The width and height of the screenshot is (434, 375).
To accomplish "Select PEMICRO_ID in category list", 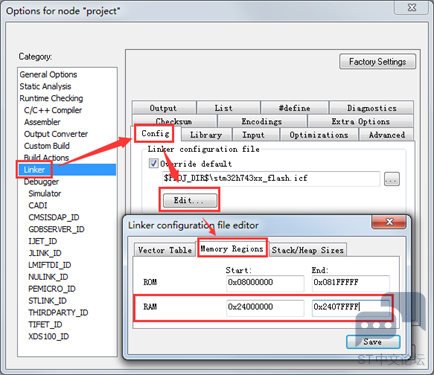I will click(52, 289).
